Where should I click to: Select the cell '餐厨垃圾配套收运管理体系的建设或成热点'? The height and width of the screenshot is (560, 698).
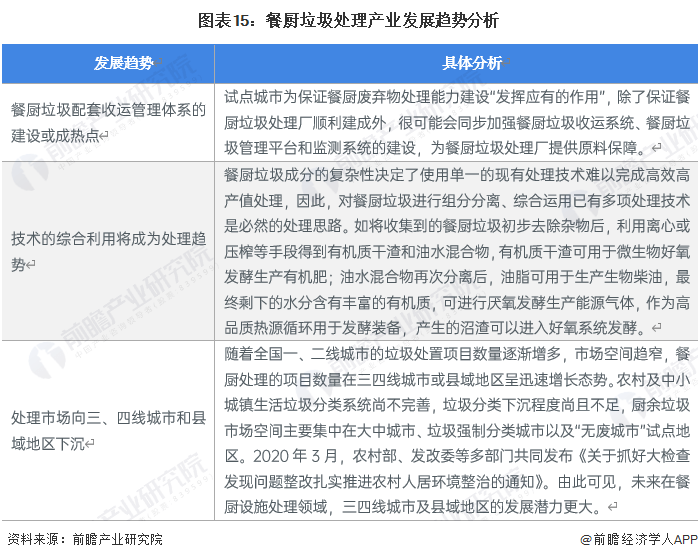108,122
